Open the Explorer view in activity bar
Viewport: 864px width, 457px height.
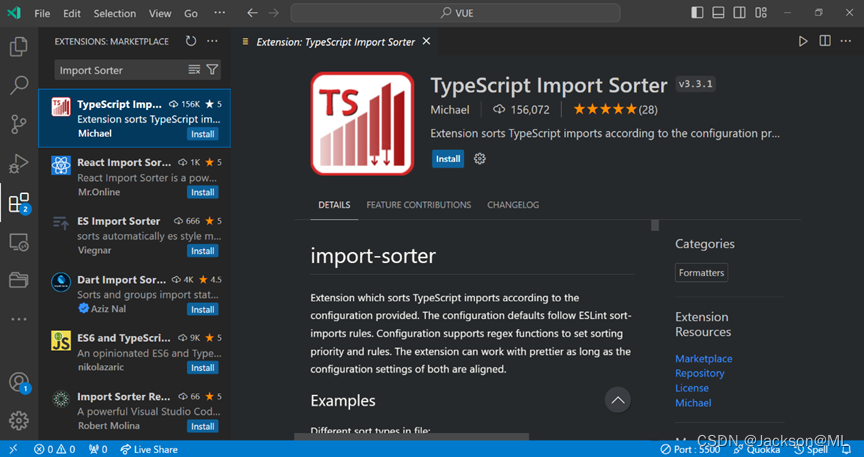click(19, 47)
